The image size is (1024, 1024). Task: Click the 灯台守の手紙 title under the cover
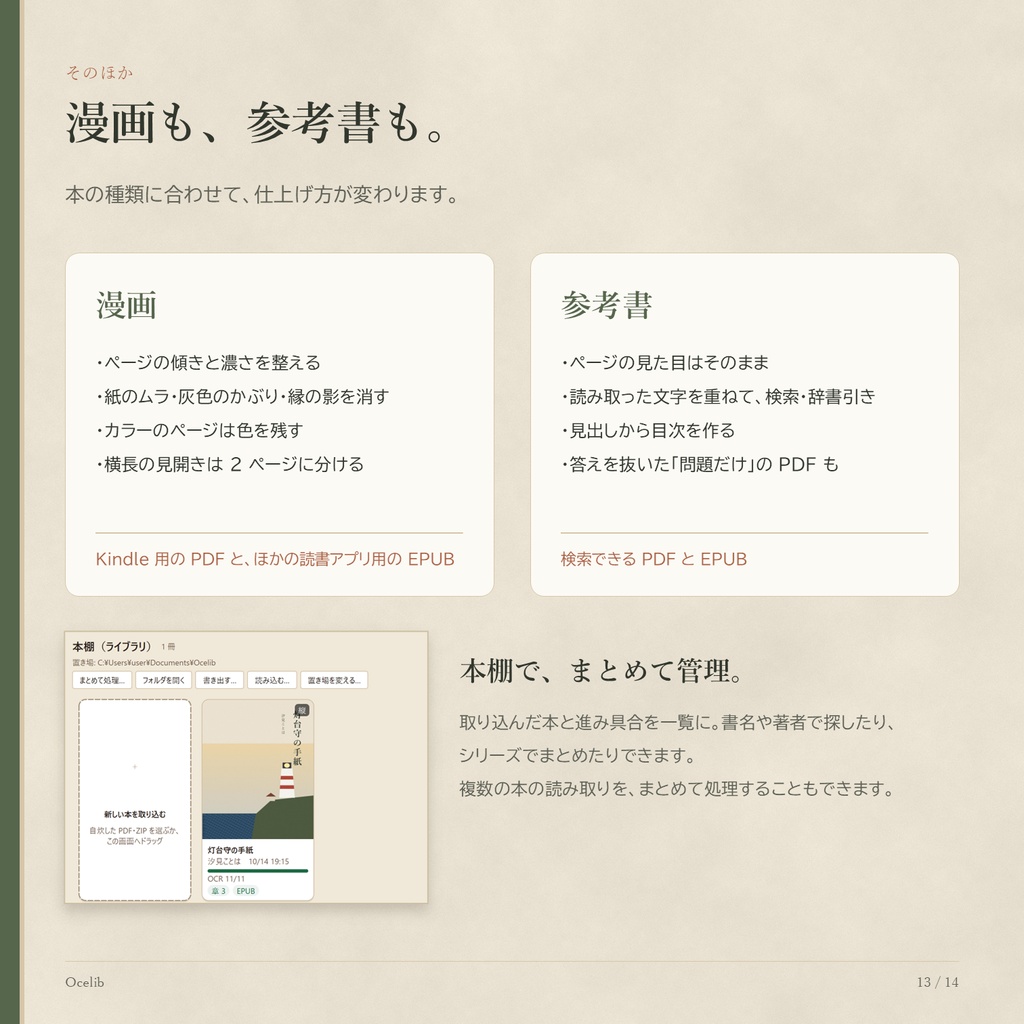pyautogui.click(x=231, y=850)
